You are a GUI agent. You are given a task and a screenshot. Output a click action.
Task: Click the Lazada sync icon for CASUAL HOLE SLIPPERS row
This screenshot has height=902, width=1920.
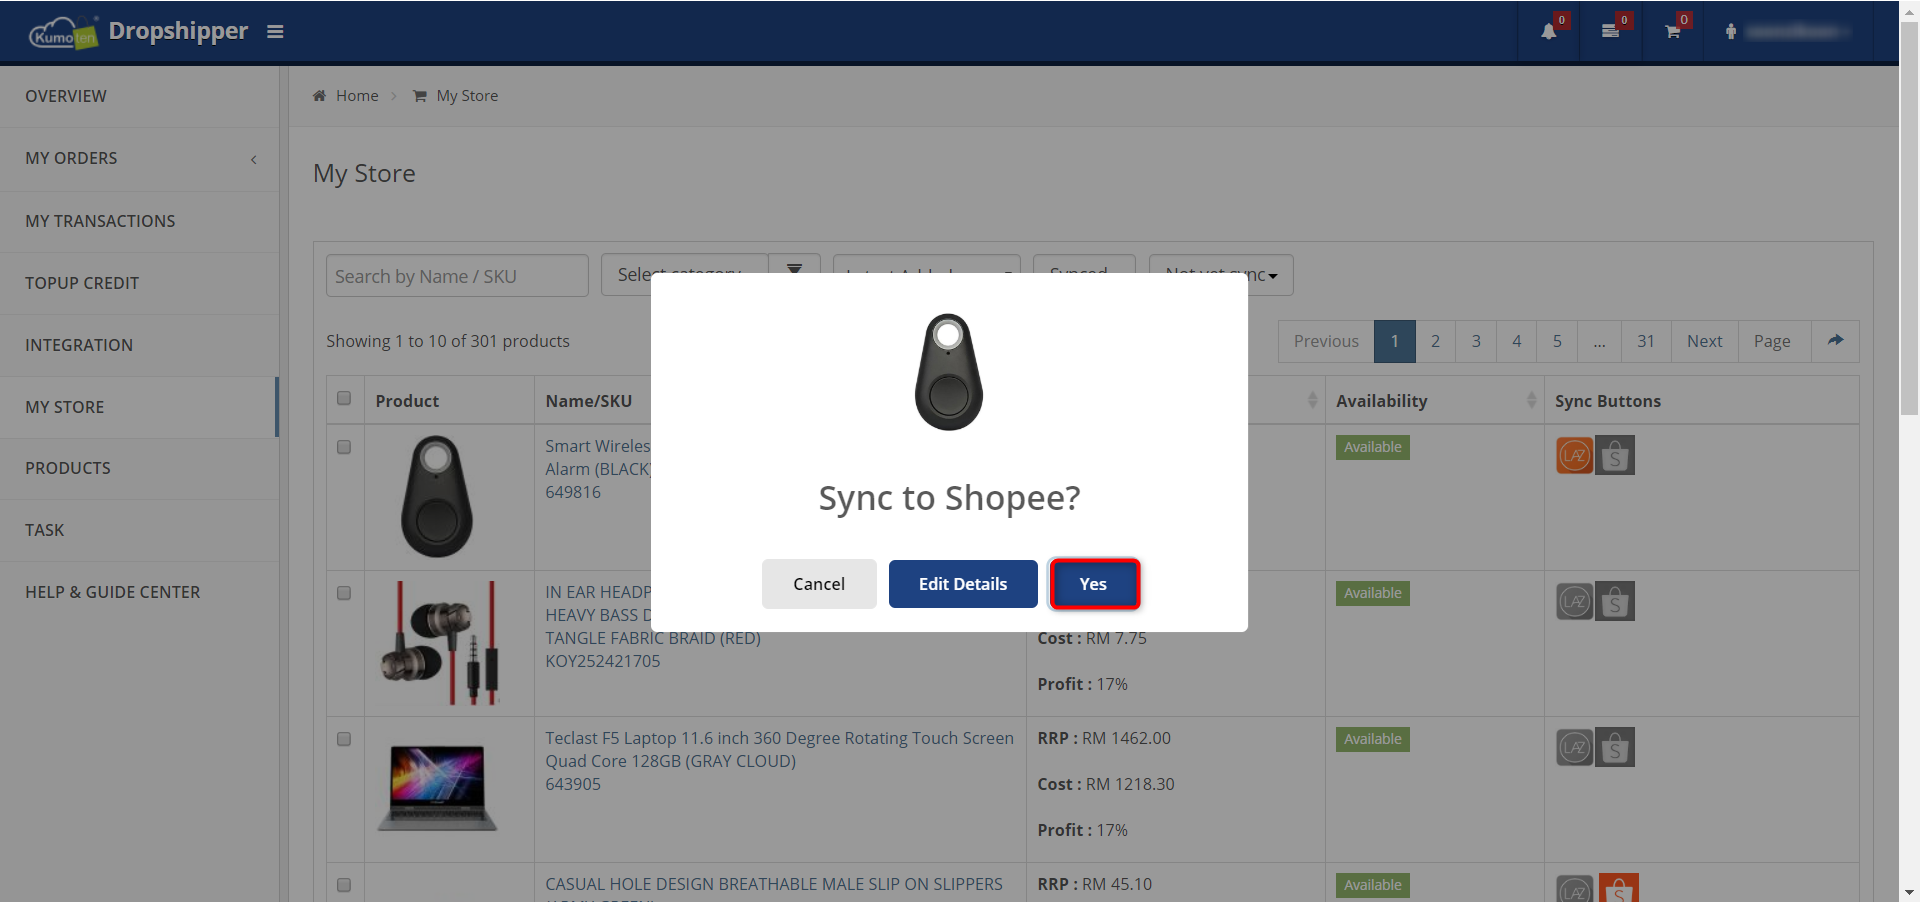[x=1575, y=889]
